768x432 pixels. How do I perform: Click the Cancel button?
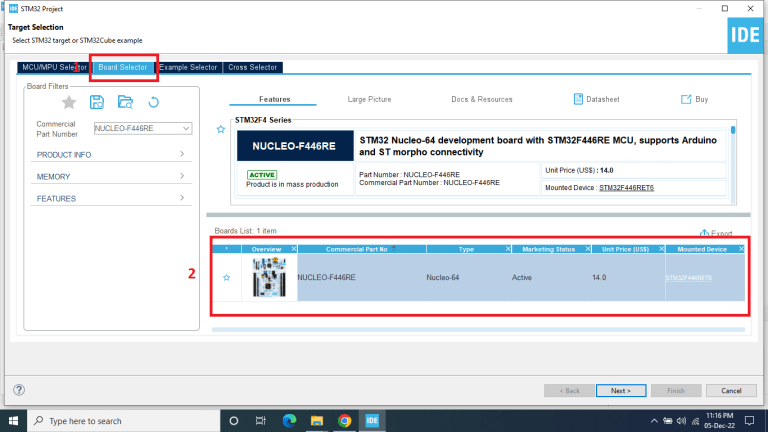(x=731, y=390)
